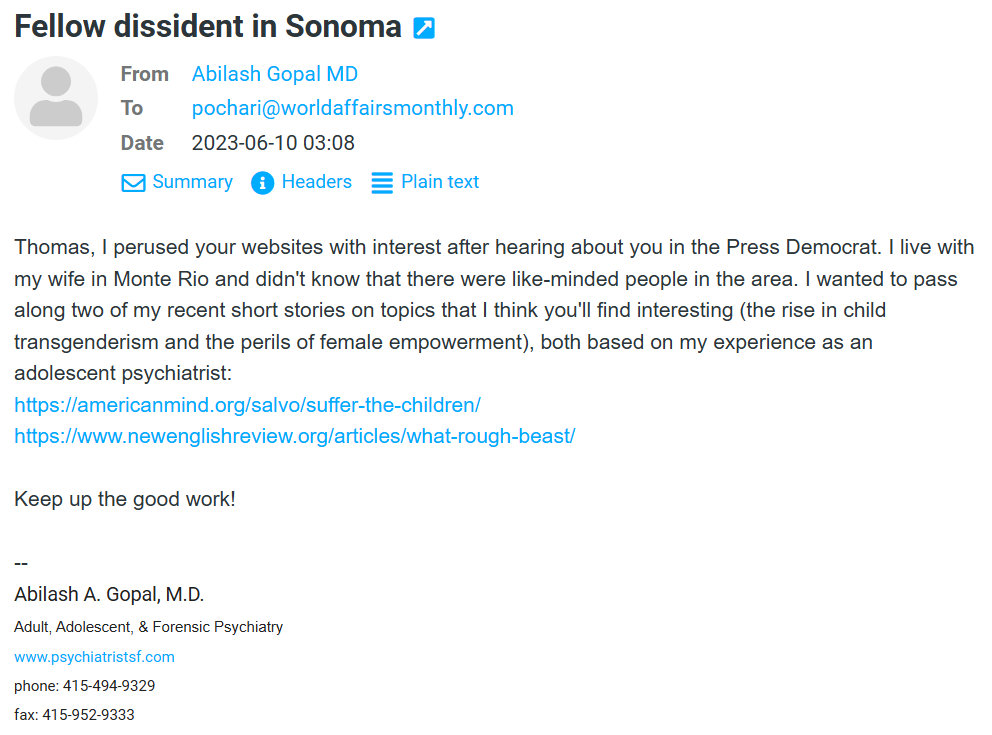Click the subject 'Fellow dissident in Sonoma'

click(208, 27)
